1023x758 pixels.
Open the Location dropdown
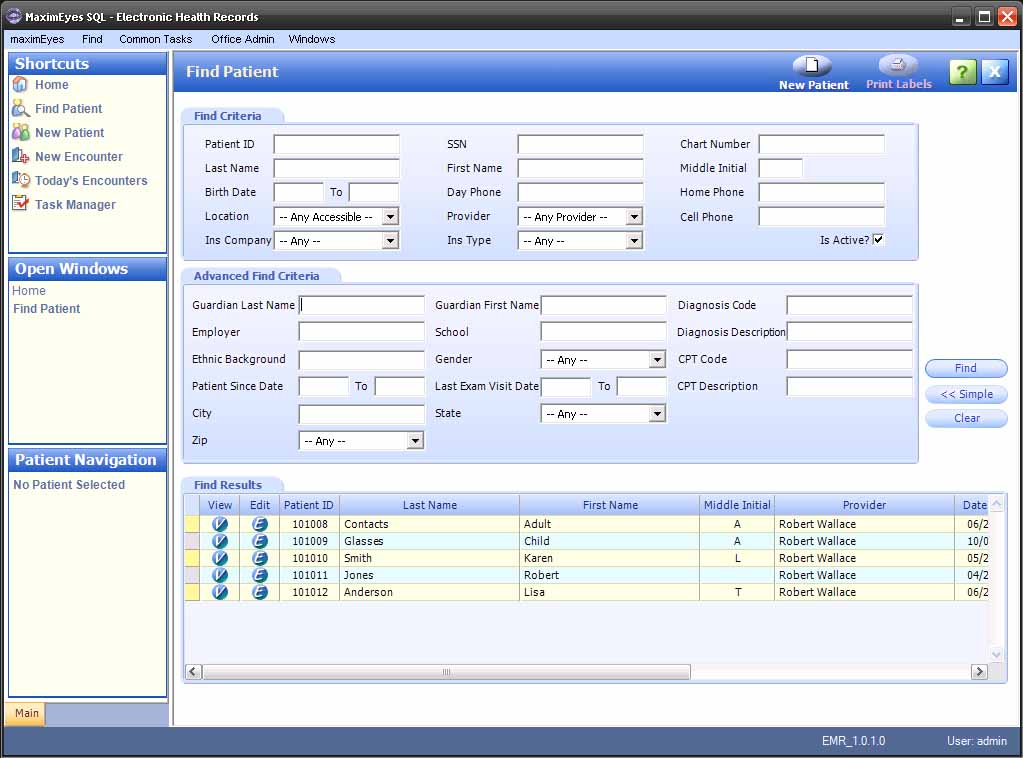click(x=390, y=217)
